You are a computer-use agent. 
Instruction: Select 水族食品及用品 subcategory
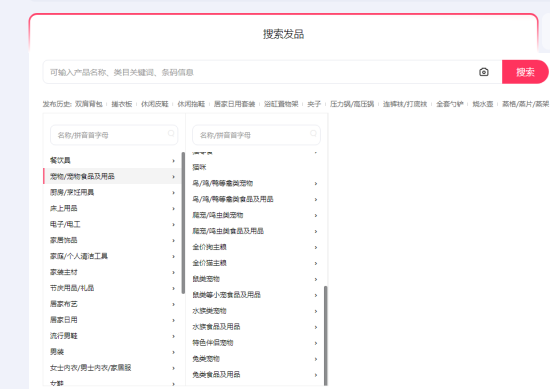point(255,327)
